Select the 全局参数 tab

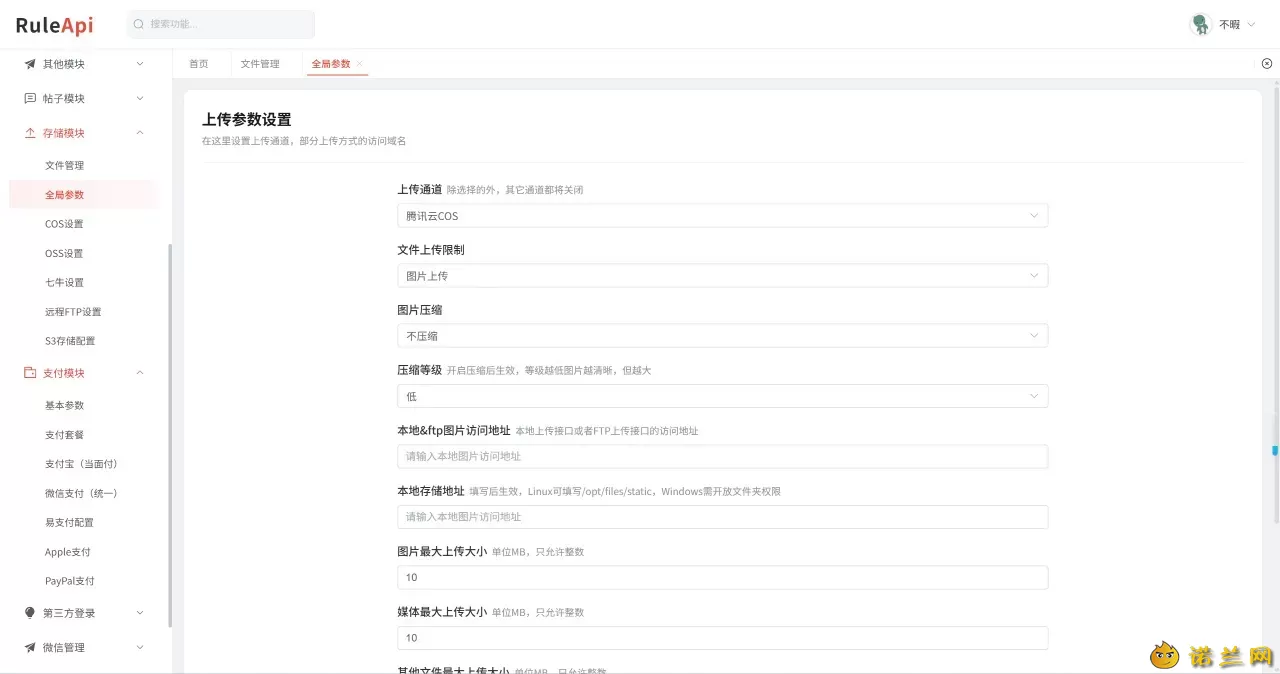coord(331,64)
